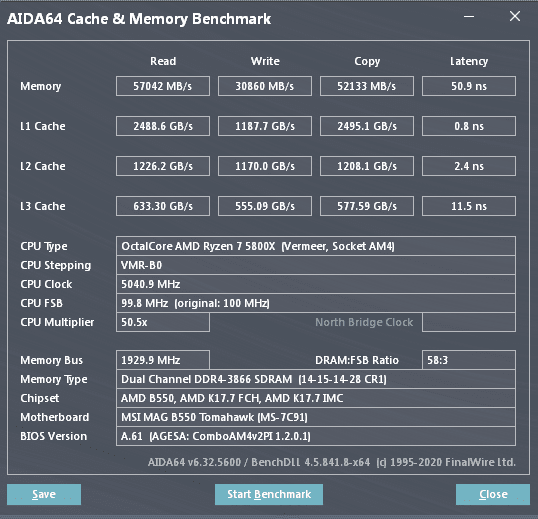Click the L2 Cache row label
The image size is (538, 519).
(43, 166)
